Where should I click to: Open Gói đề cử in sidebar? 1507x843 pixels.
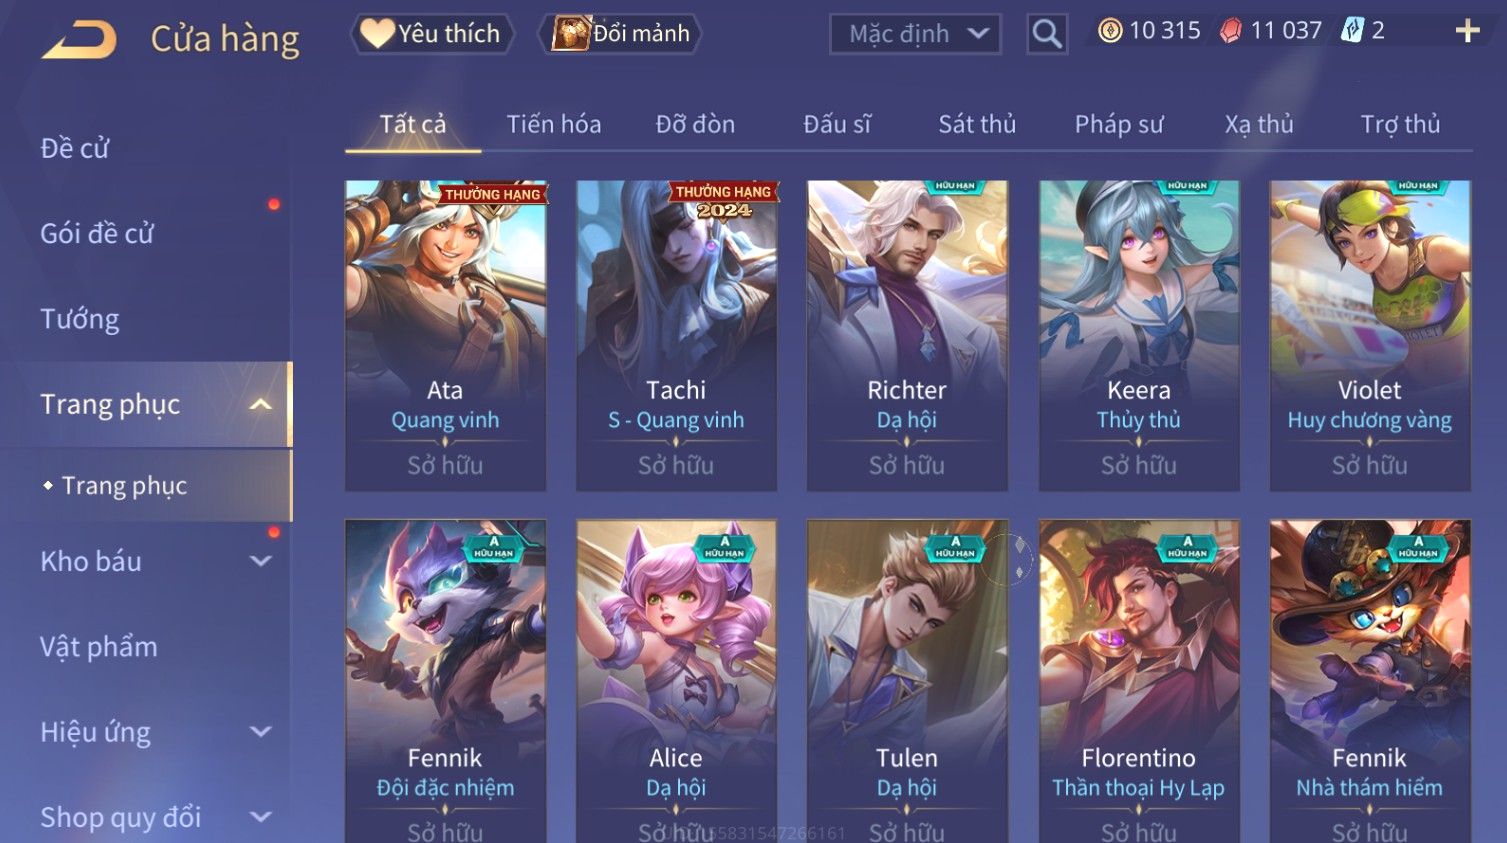coord(97,234)
